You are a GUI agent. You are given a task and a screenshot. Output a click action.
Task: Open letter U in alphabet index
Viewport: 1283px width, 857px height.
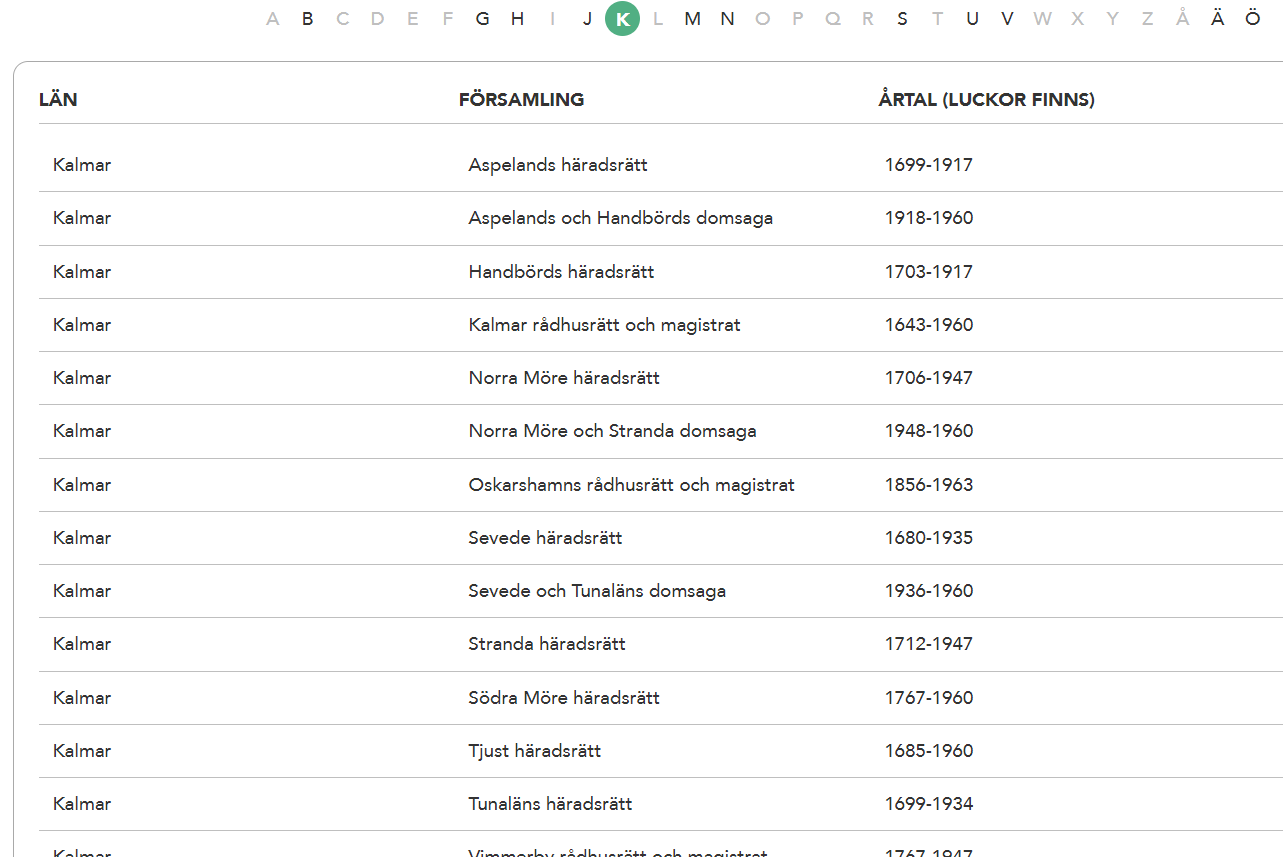[x=972, y=18]
